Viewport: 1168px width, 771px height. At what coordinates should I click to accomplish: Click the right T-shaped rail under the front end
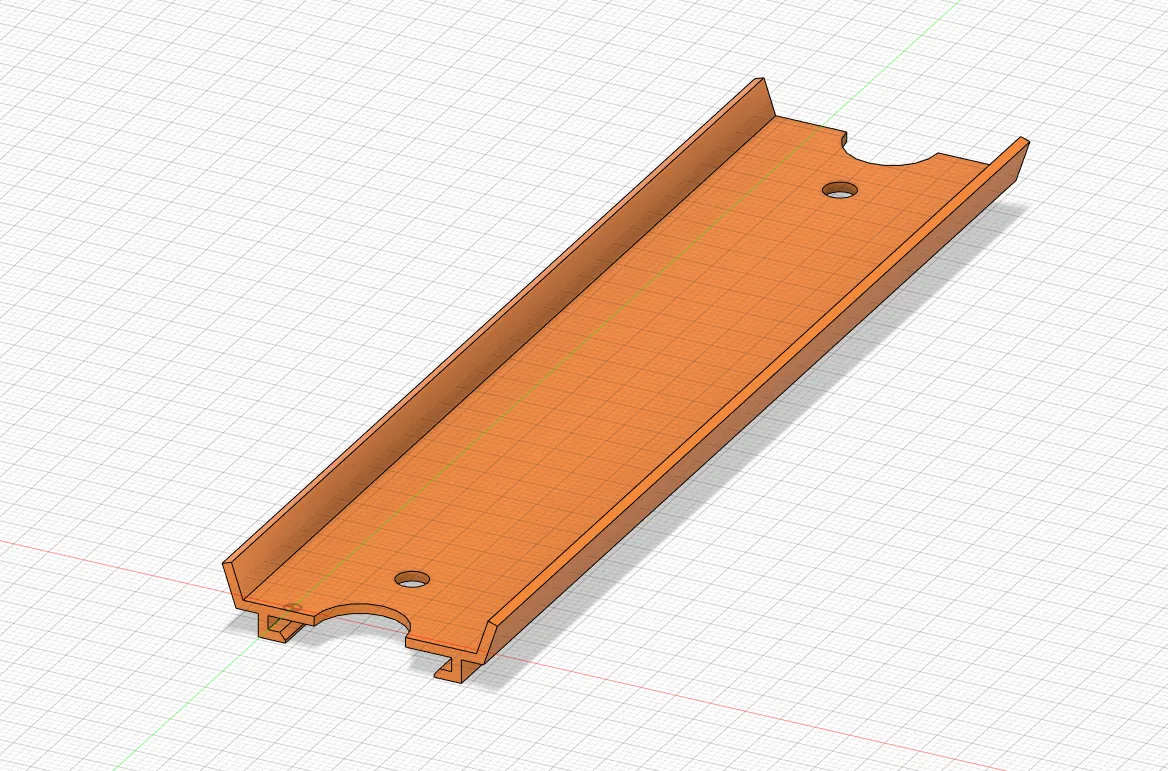[457, 670]
